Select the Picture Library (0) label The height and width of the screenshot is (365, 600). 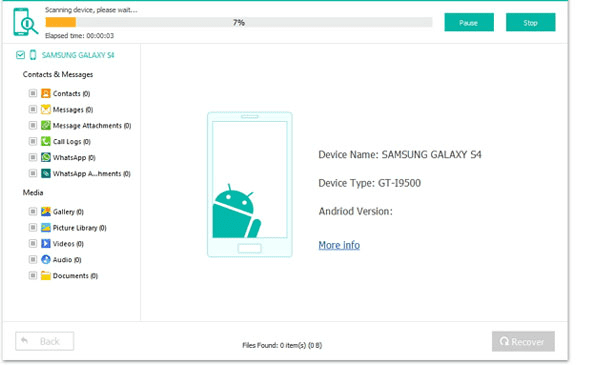pyautogui.click(x=80, y=228)
